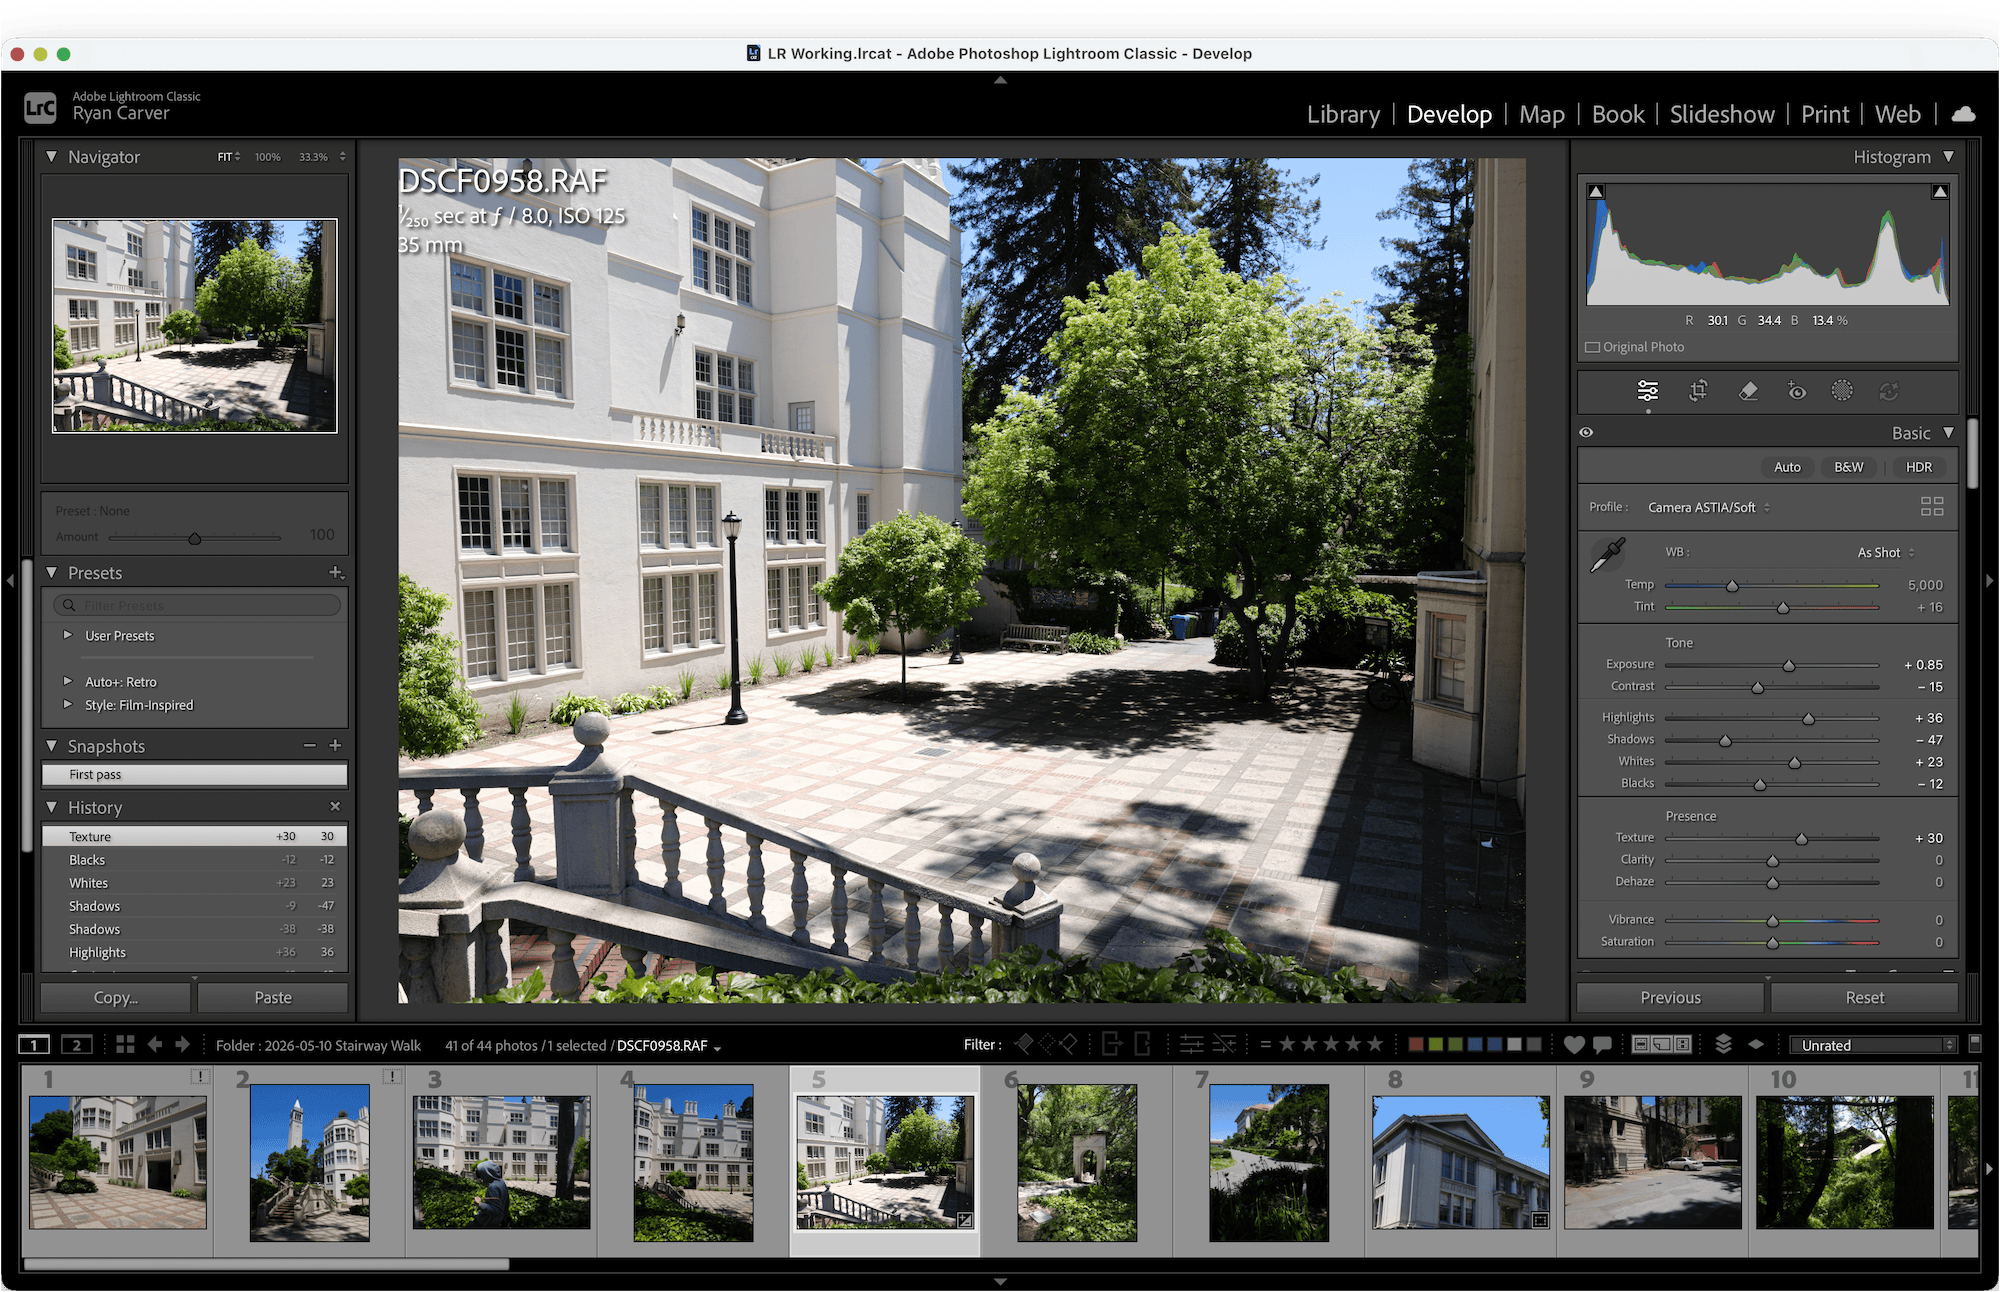Open the Masking tool
2000x1292 pixels.
(x=1842, y=391)
